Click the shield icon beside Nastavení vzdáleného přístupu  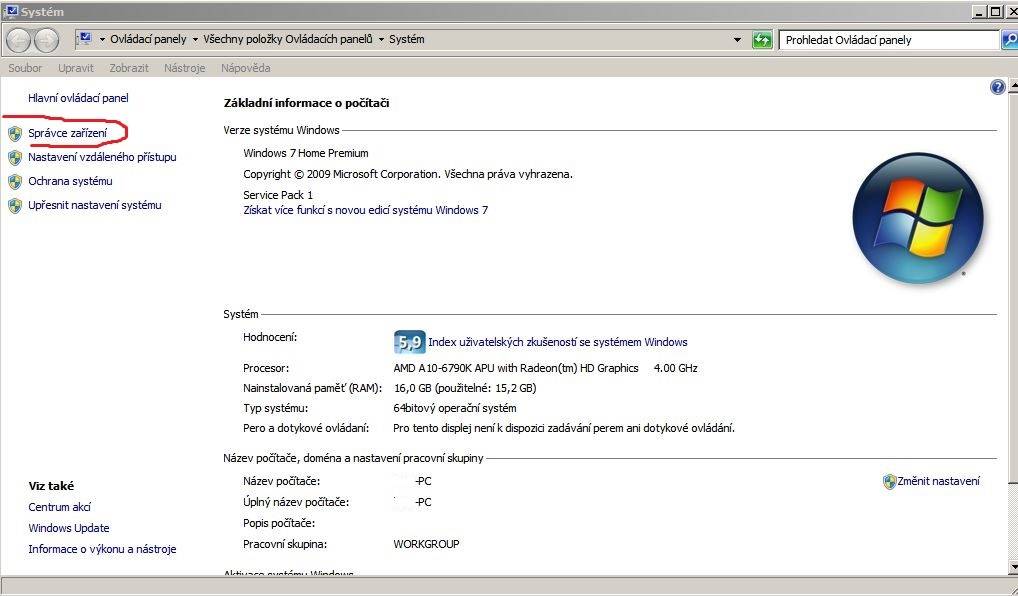coord(15,158)
